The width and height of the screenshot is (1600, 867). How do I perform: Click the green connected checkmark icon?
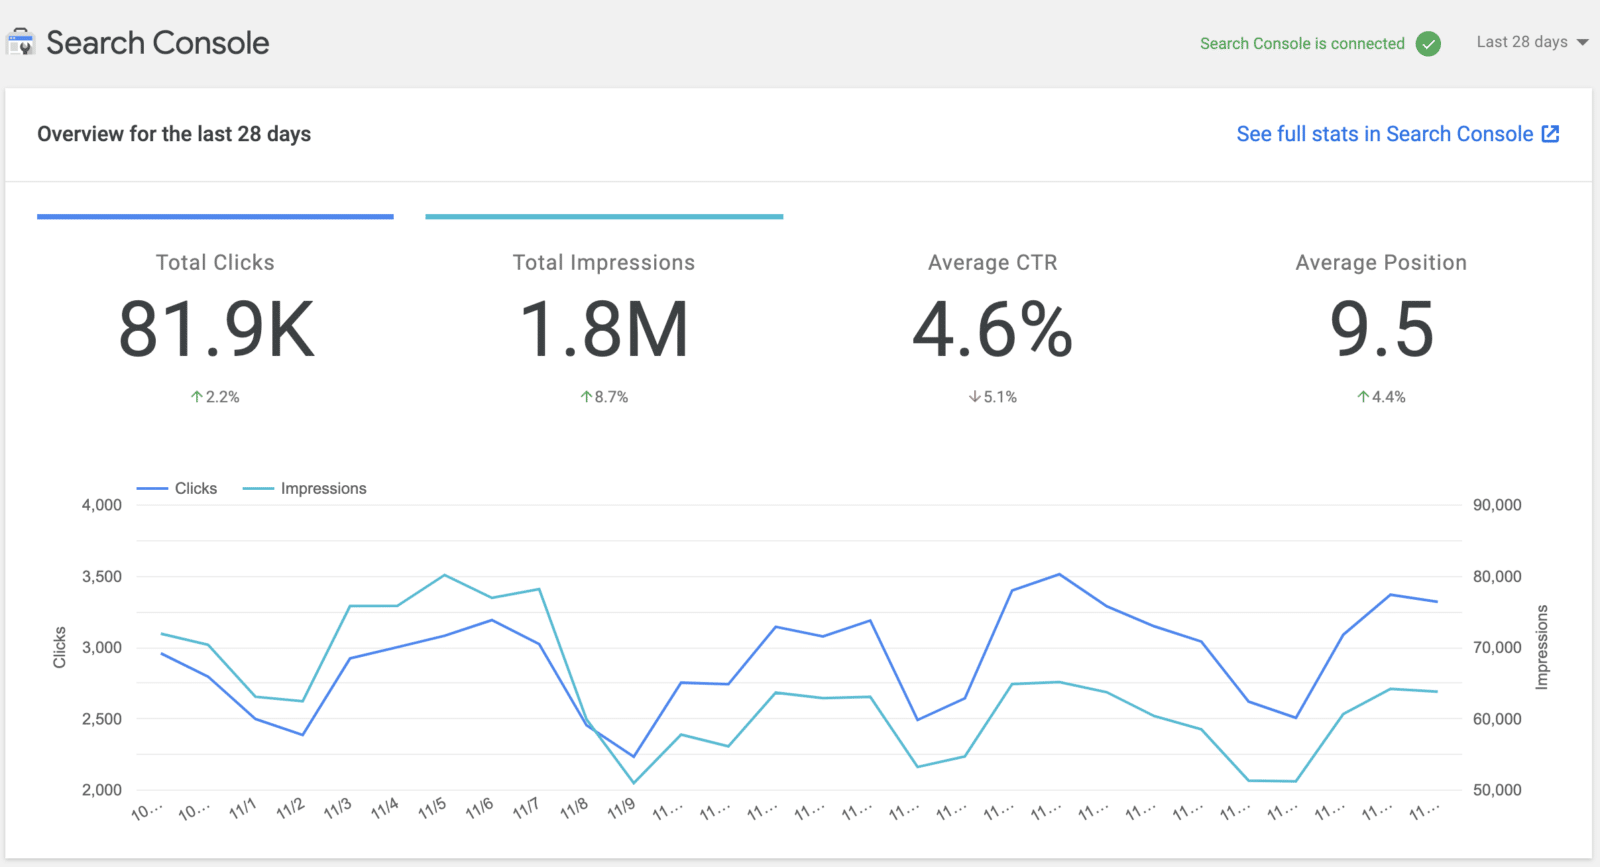[x=1428, y=44]
